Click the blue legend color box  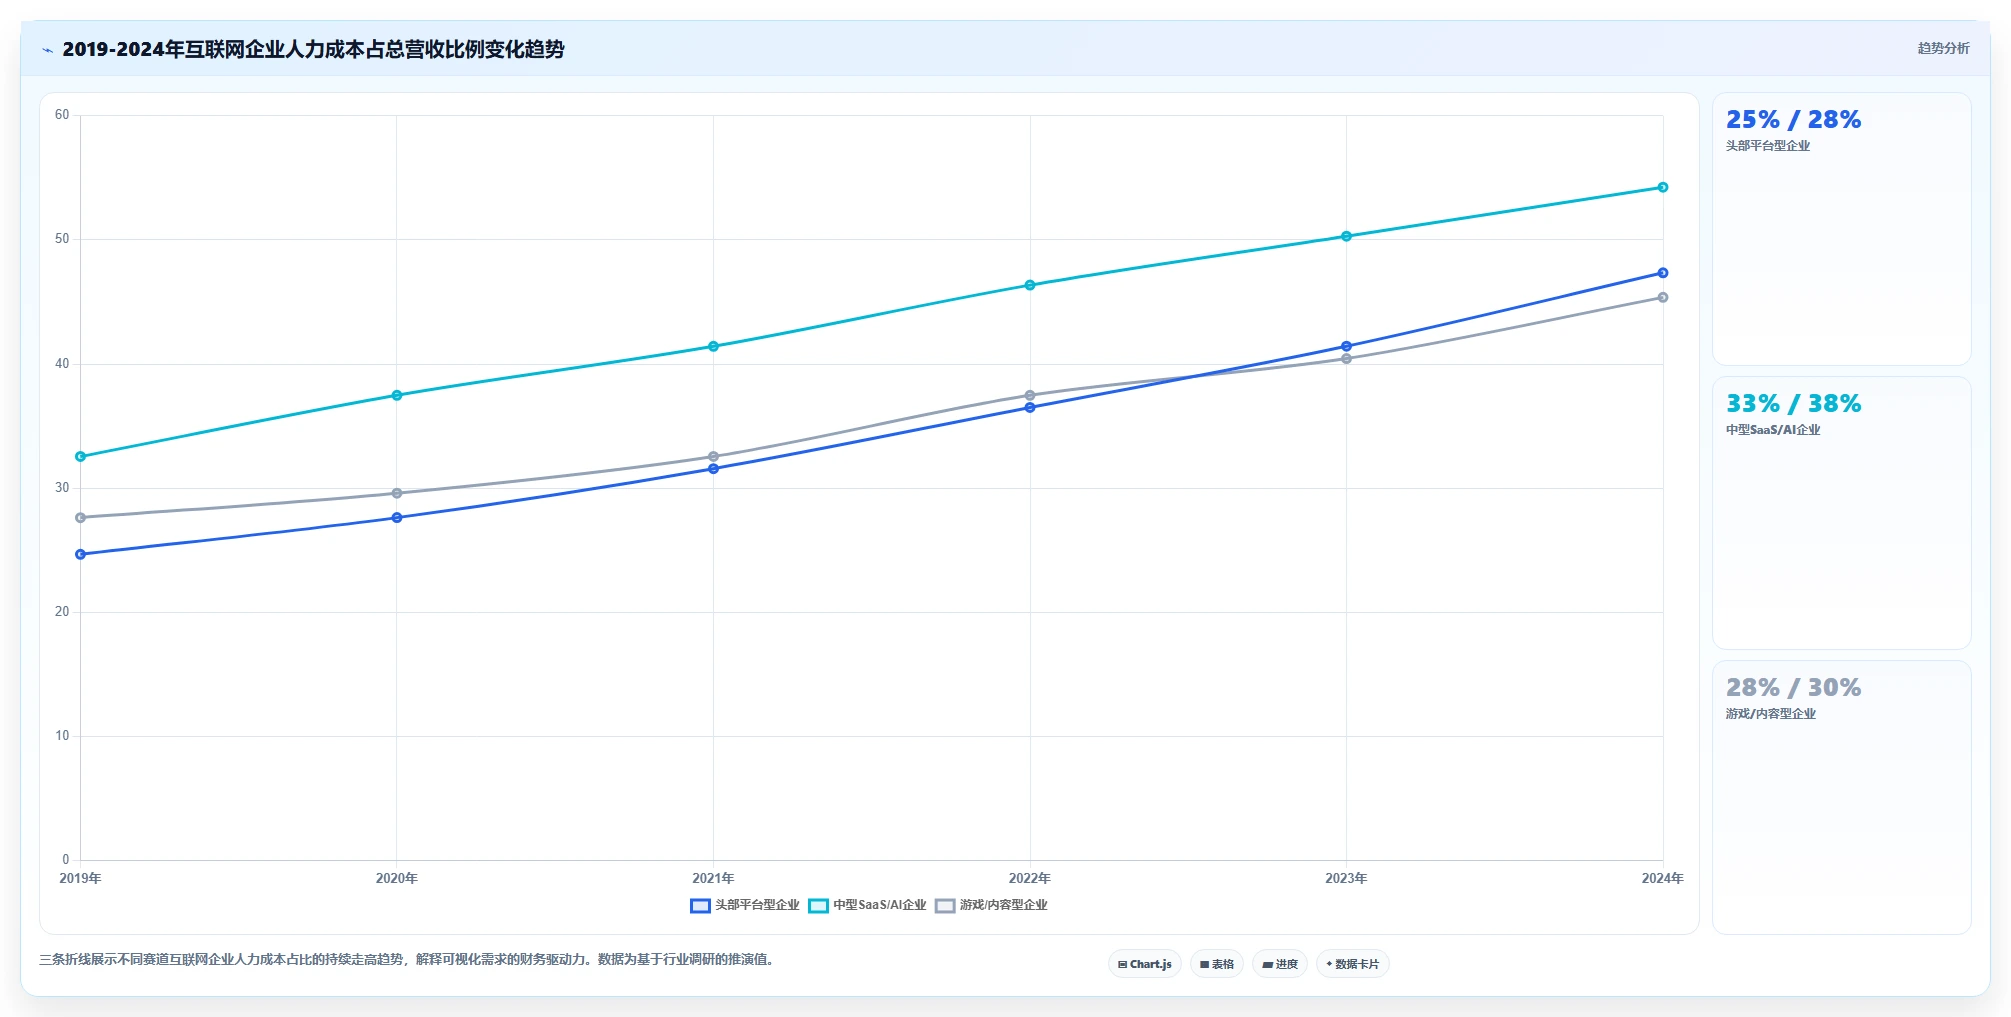coord(700,906)
